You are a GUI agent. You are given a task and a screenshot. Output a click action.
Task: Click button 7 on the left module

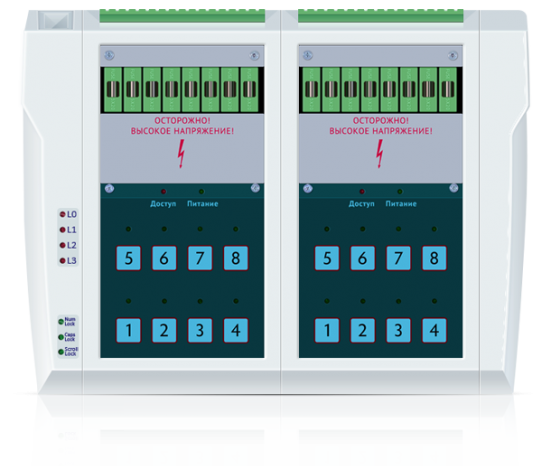200,258
